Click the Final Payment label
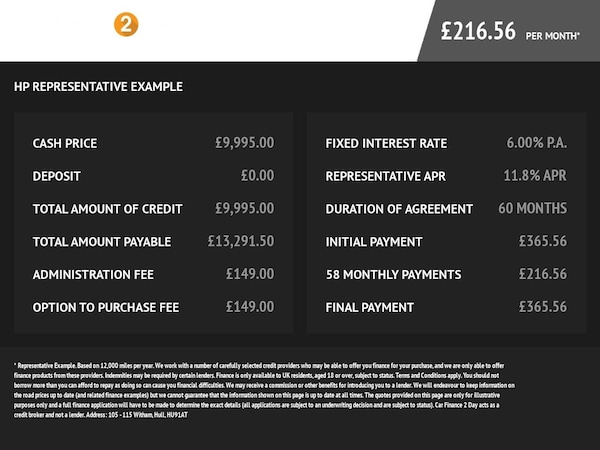 [x=369, y=307]
